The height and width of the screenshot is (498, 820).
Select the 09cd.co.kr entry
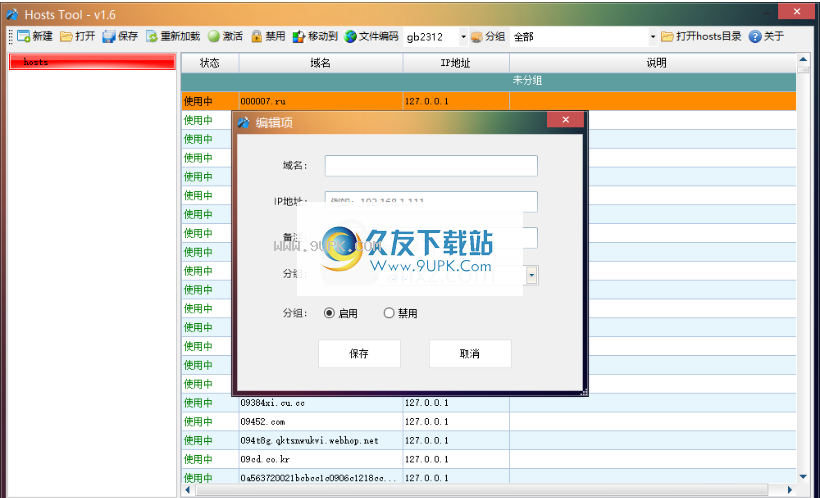265,459
